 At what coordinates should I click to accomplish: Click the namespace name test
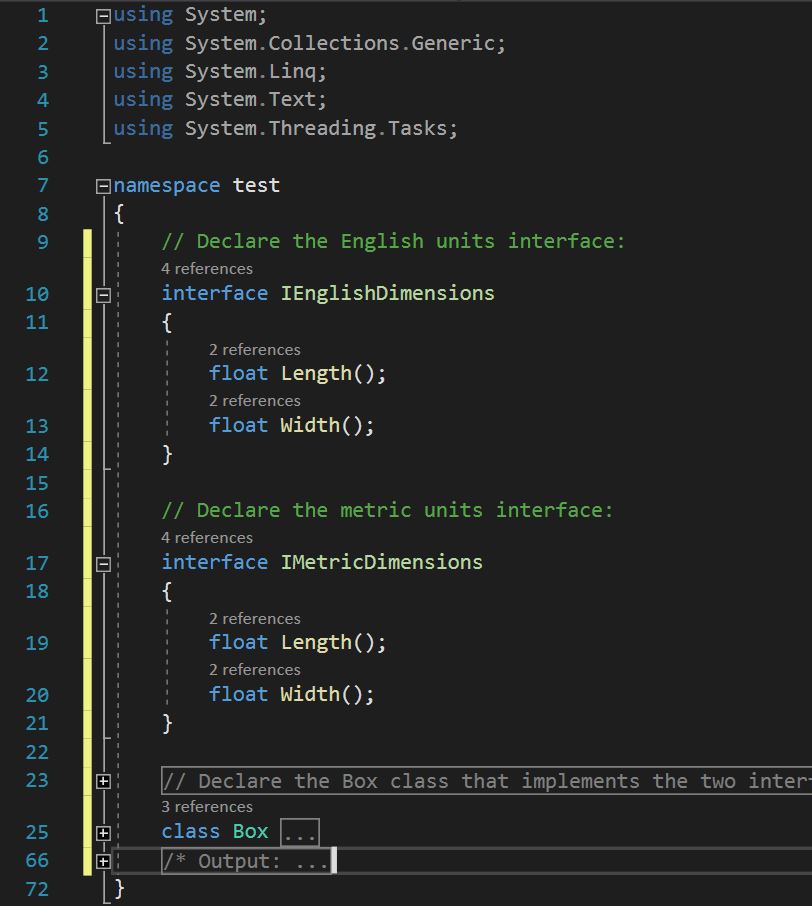[x=256, y=186]
